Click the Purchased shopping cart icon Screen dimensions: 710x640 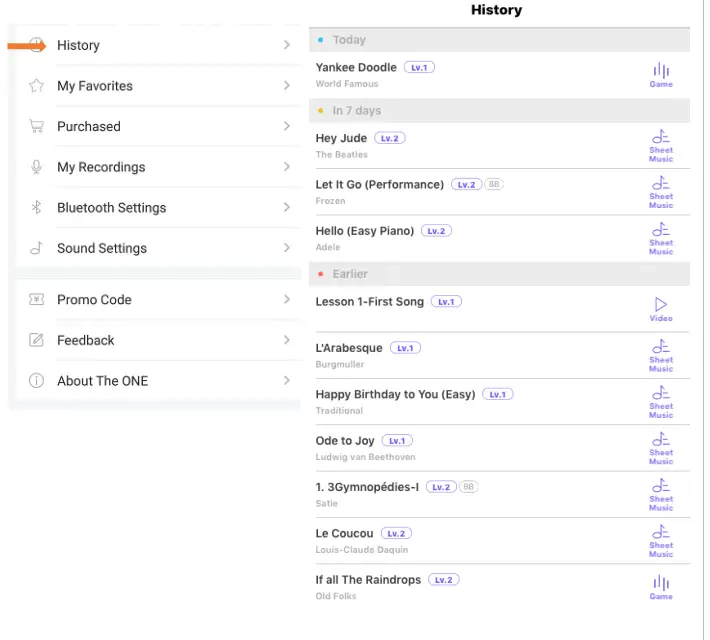(x=37, y=127)
